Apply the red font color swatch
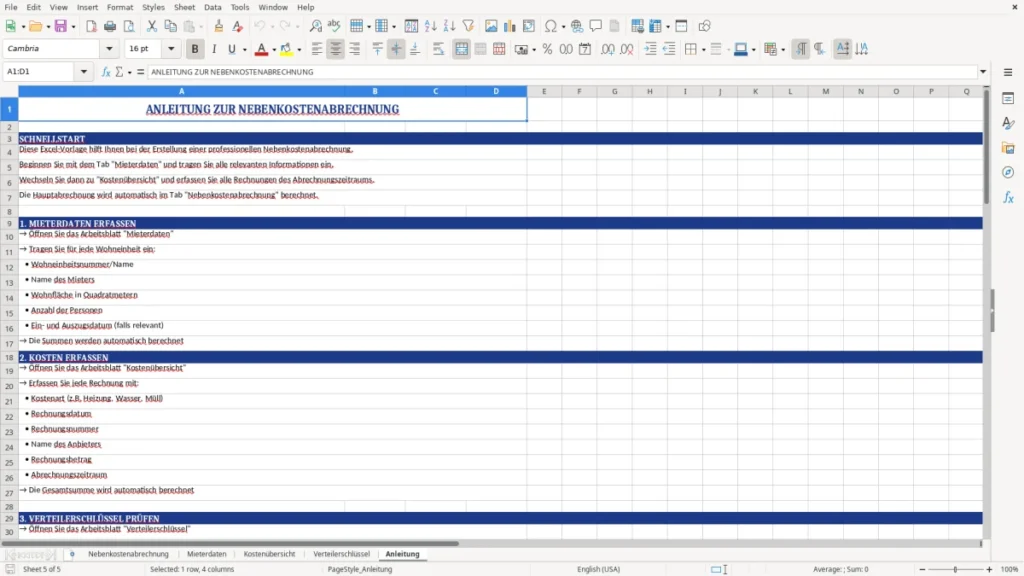Image resolution: width=1024 pixels, height=576 pixels. point(261,49)
